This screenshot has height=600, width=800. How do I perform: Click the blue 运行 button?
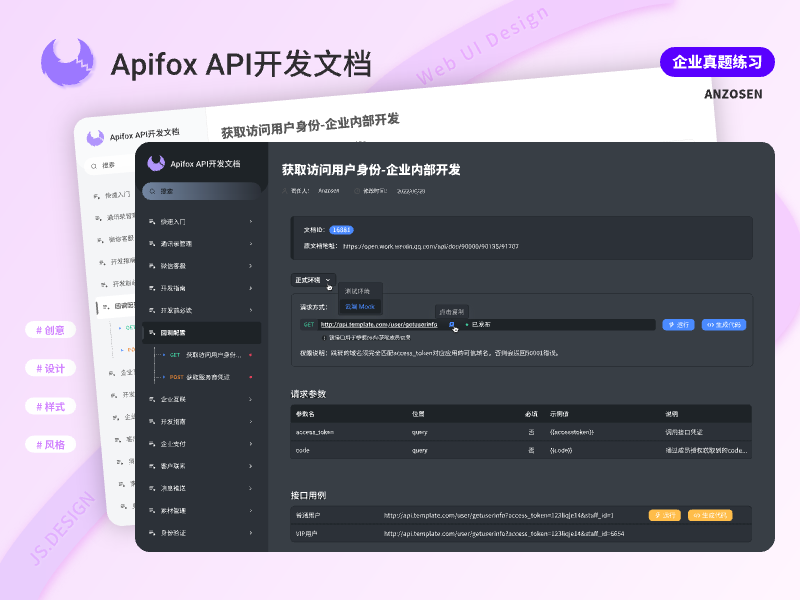[x=678, y=324]
